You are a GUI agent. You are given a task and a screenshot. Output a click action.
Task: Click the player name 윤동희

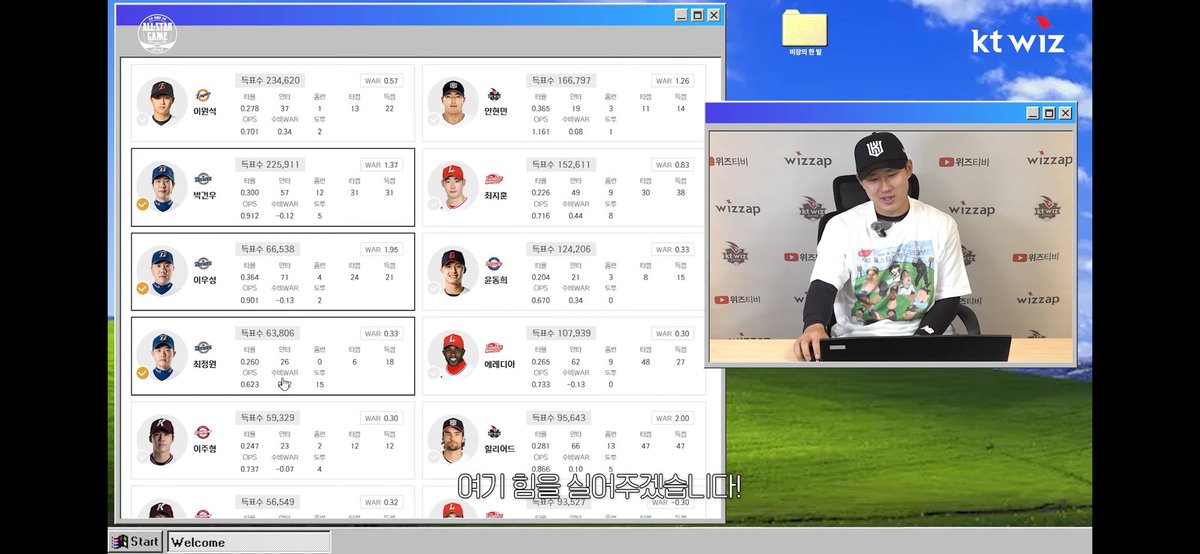(x=496, y=280)
